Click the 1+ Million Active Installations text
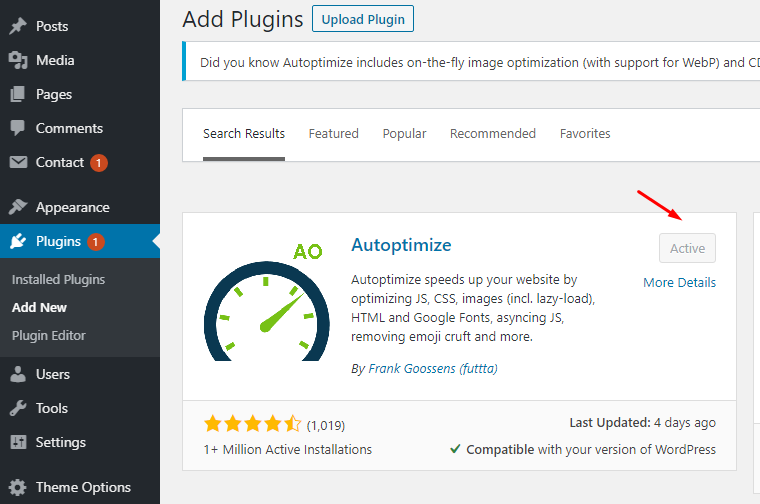The width and height of the screenshot is (760, 504). [x=287, y=450]
